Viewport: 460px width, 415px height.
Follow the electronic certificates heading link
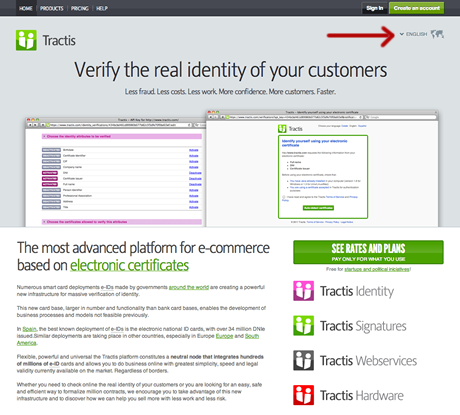pos(129,265)
